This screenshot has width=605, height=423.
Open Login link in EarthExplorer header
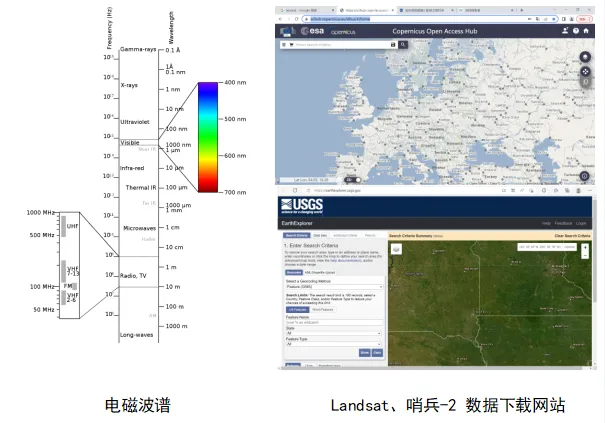[581, 223]
